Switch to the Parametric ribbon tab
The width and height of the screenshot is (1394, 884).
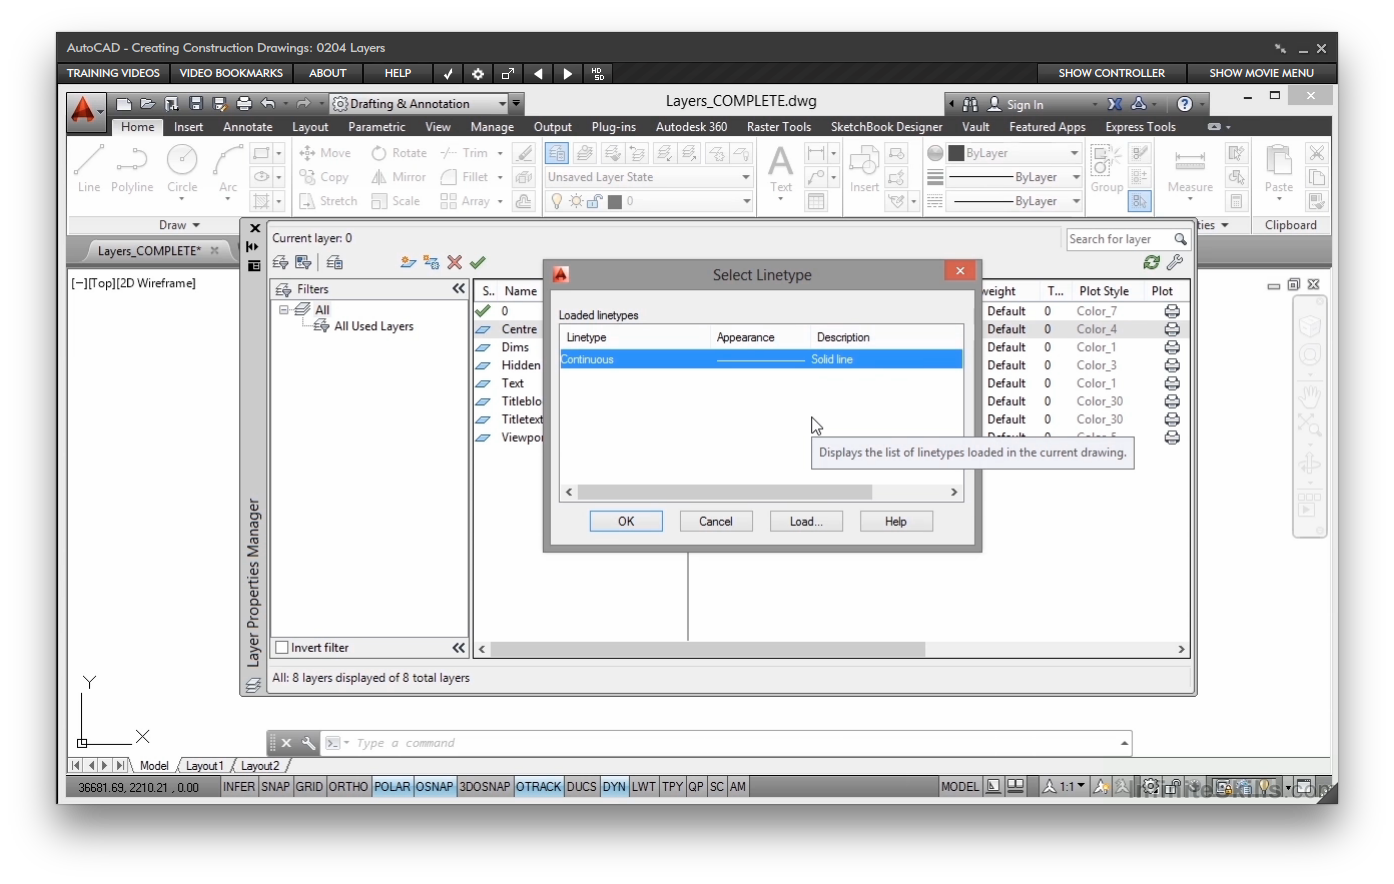pyautogui.click(x=376, y=127)
